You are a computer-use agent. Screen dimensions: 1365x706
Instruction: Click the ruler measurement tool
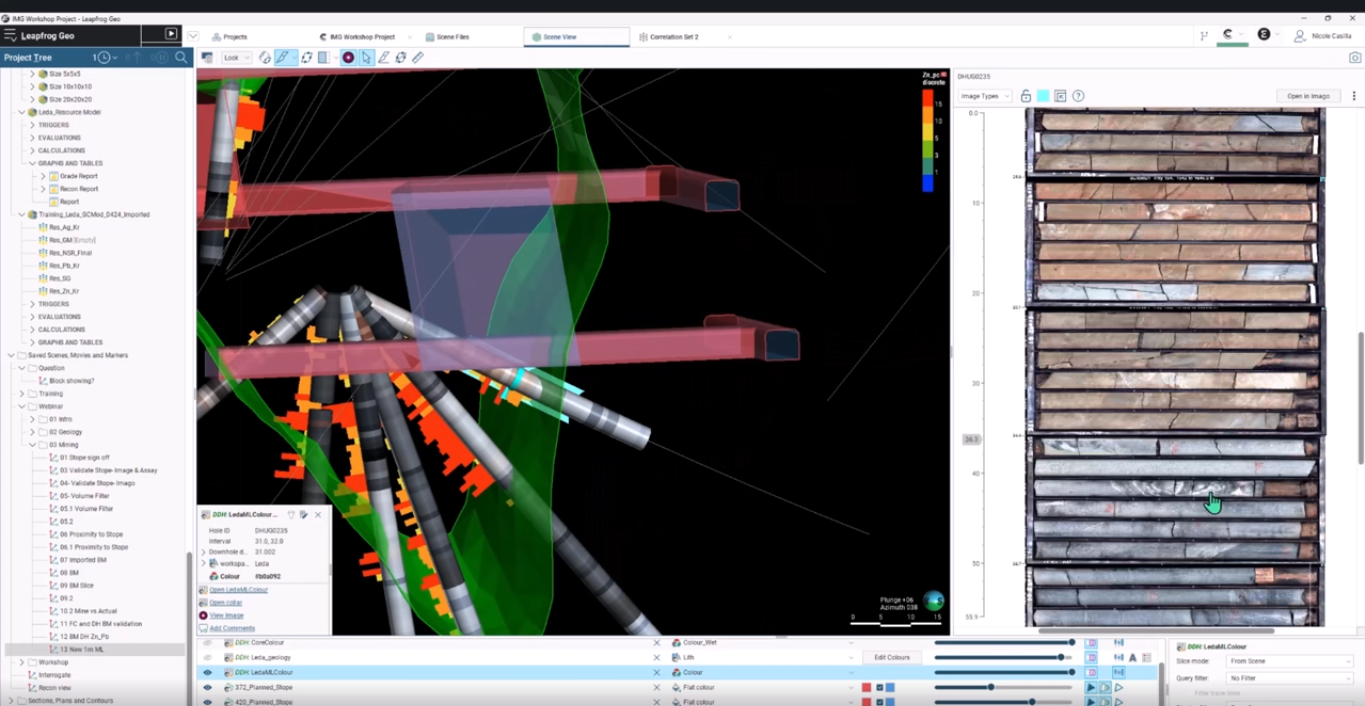point(418,58)
